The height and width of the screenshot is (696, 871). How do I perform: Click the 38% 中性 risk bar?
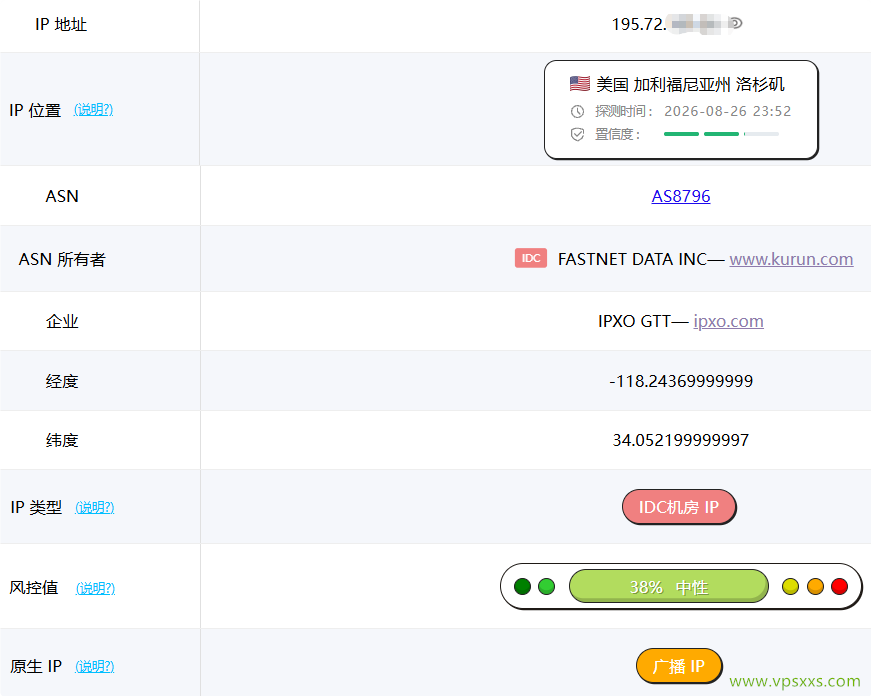click(669, 587)
